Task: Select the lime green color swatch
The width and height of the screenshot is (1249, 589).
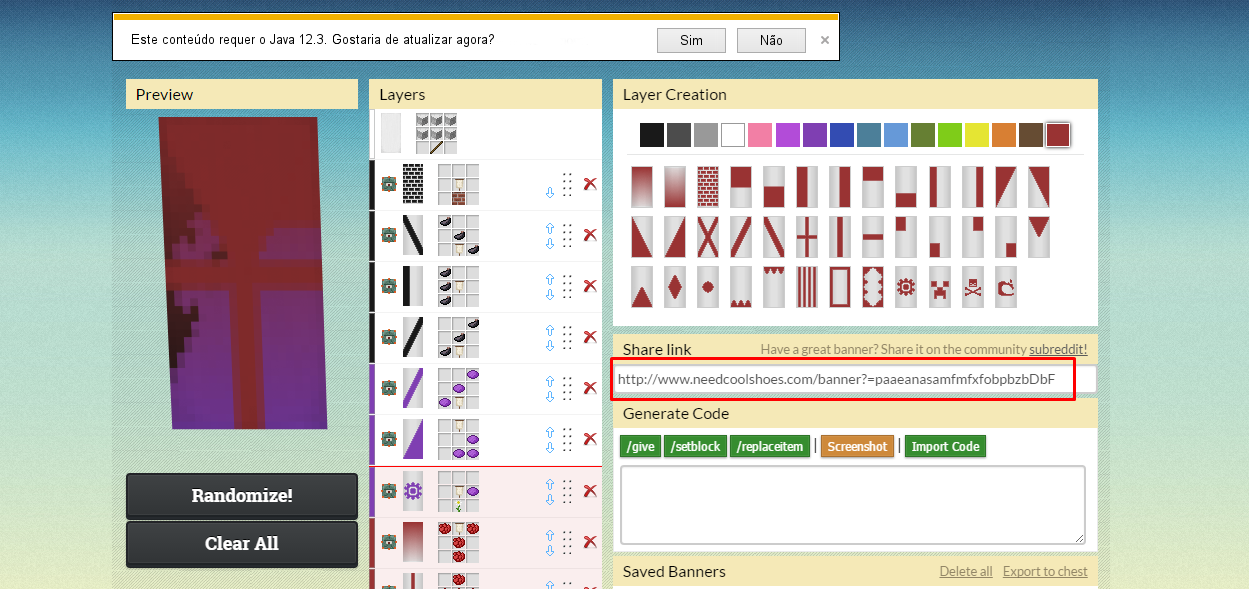Action: pyautogui.click(x=950, y=135)
